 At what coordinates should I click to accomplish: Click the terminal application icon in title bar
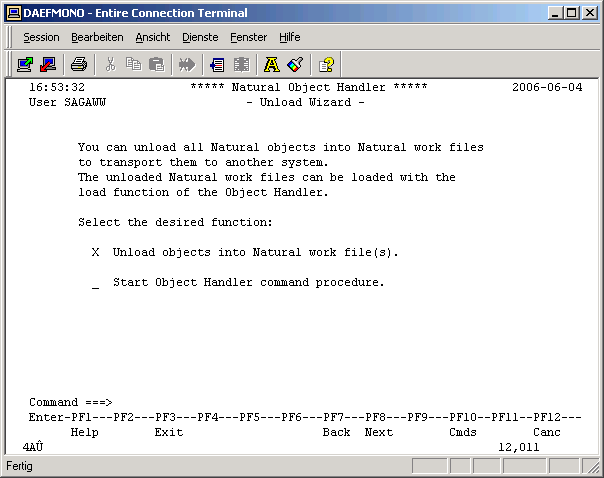pos(14,13)
